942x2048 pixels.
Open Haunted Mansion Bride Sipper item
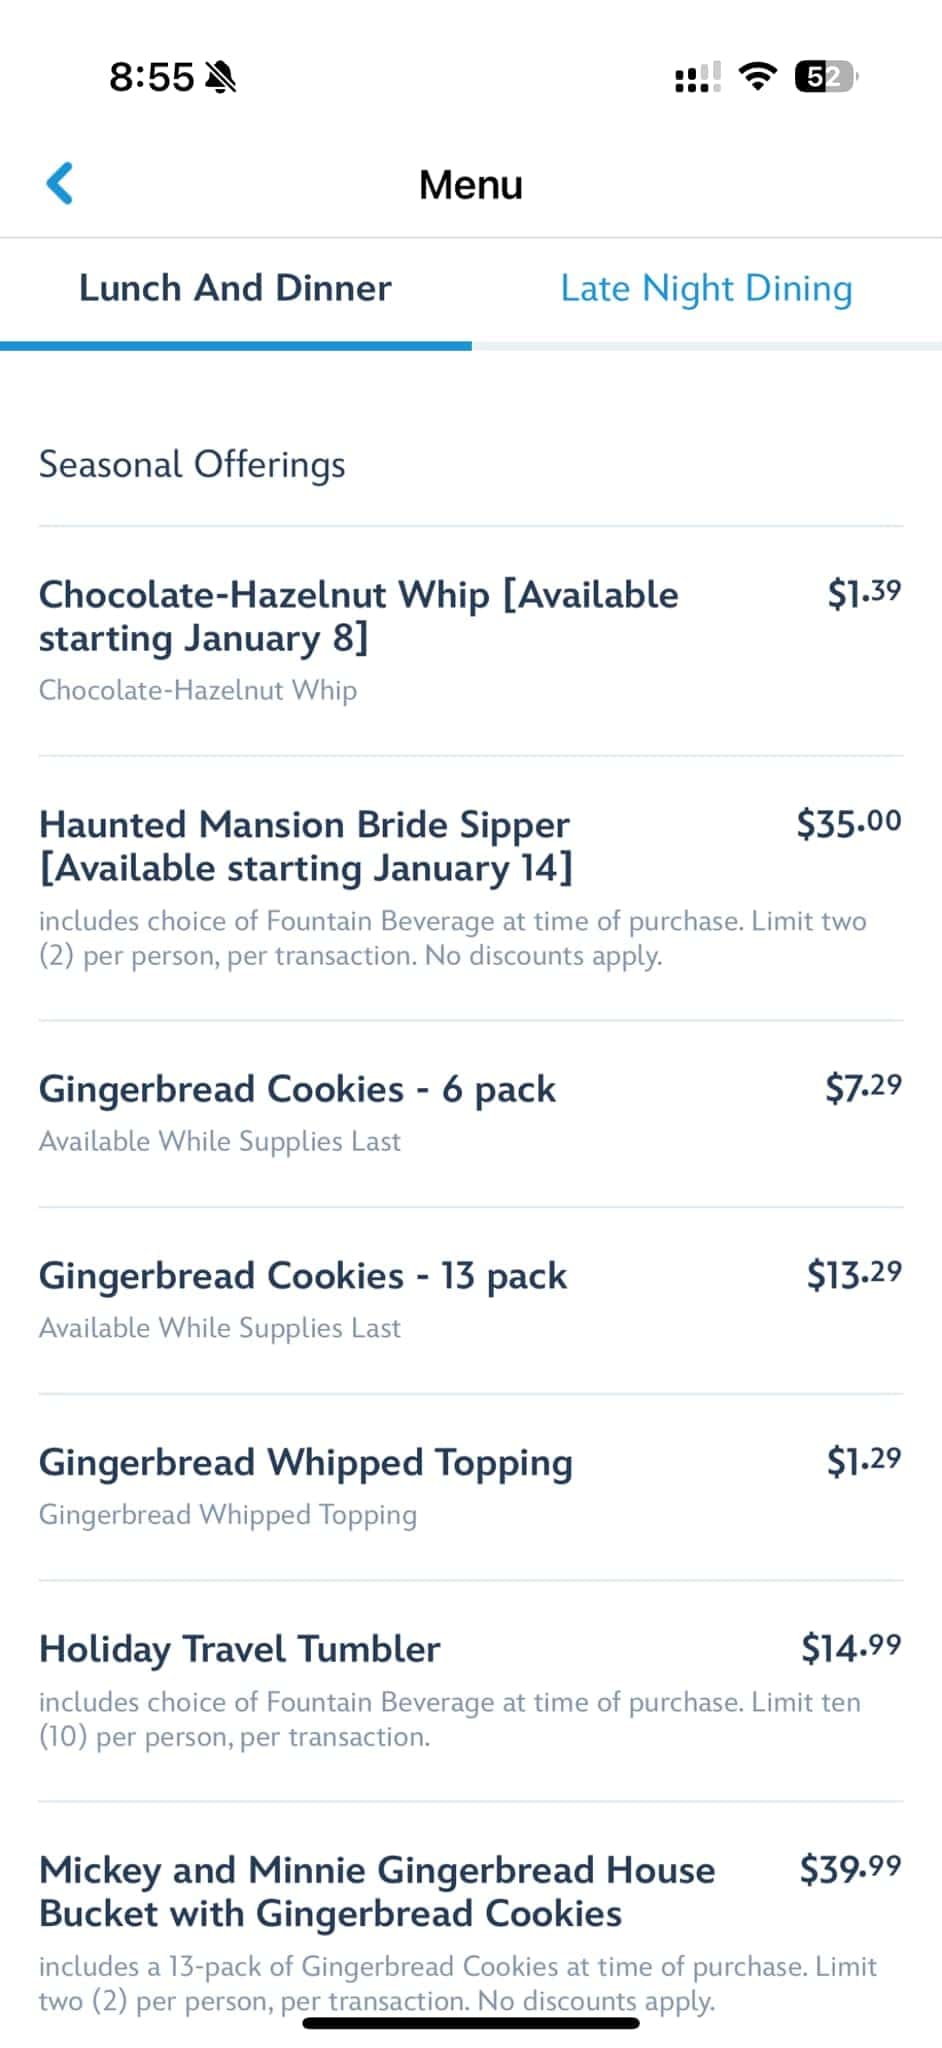click(305, 846)
